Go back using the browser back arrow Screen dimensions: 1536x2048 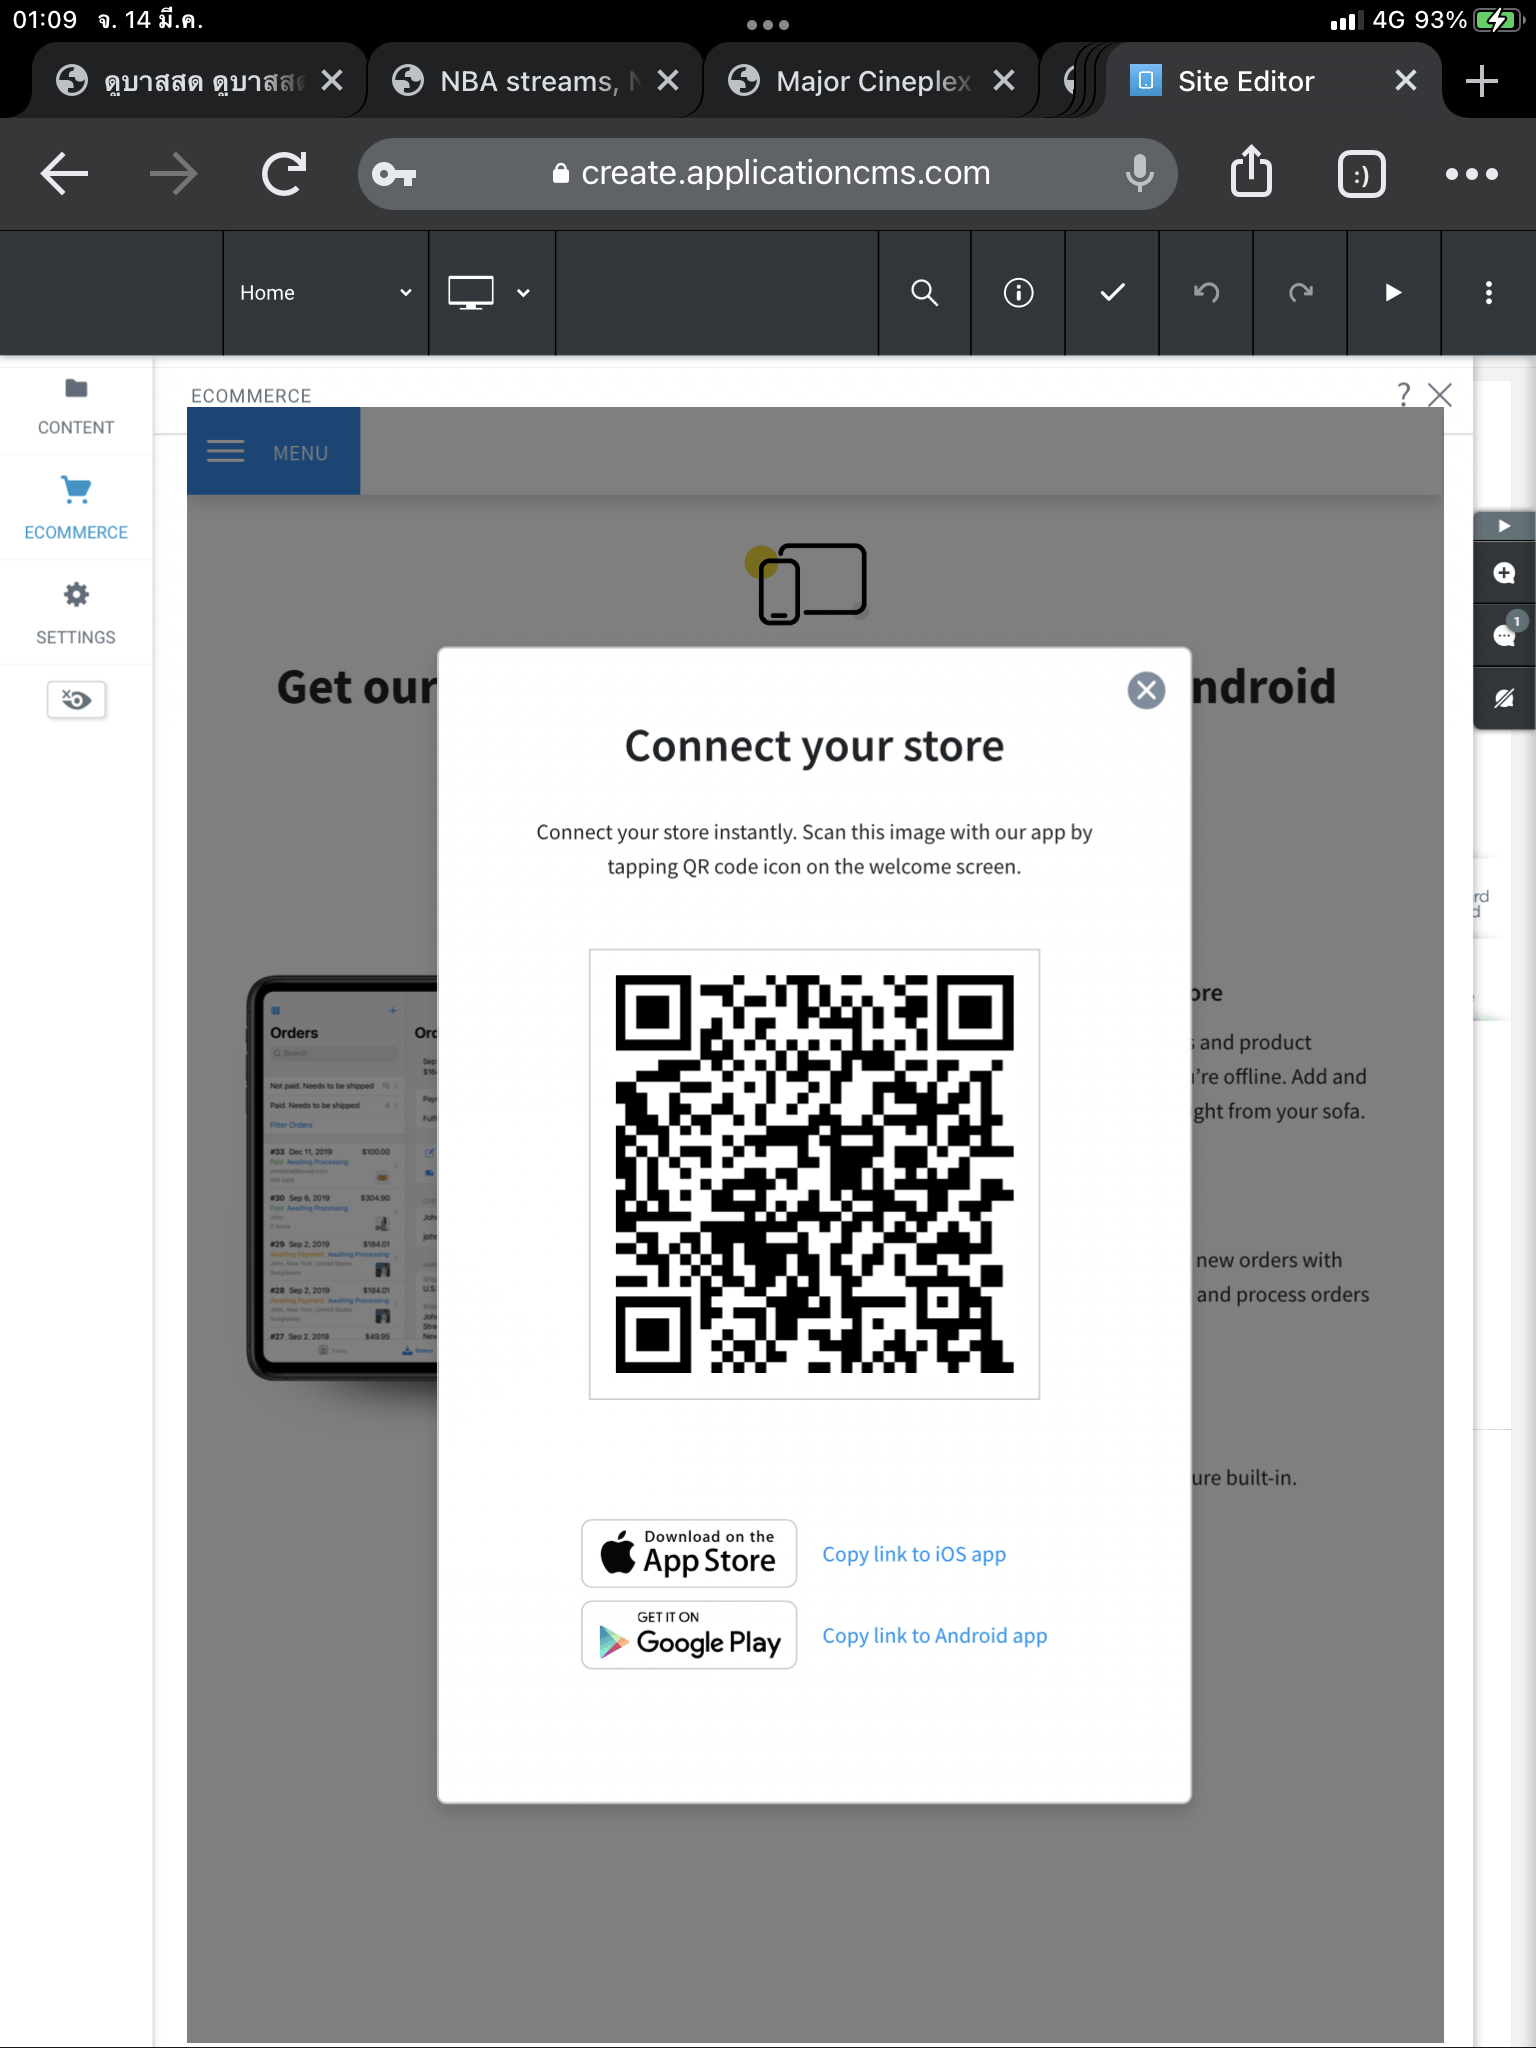pyautogui.click(x=65, y=174)
